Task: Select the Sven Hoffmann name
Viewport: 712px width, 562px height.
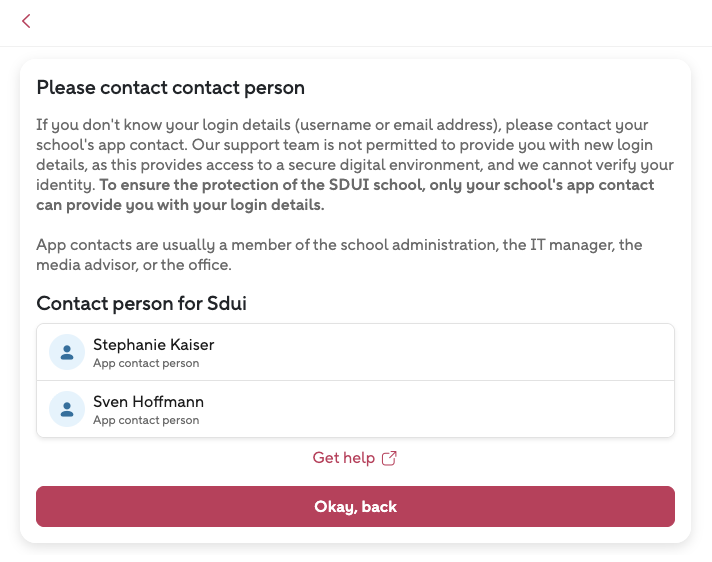Action: tap(148, 402)
